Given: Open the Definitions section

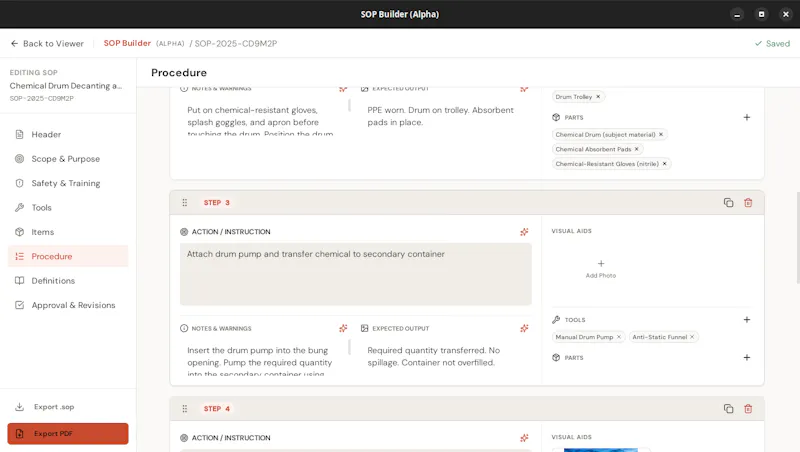Looking at the screenshot, I should point(68,281).
